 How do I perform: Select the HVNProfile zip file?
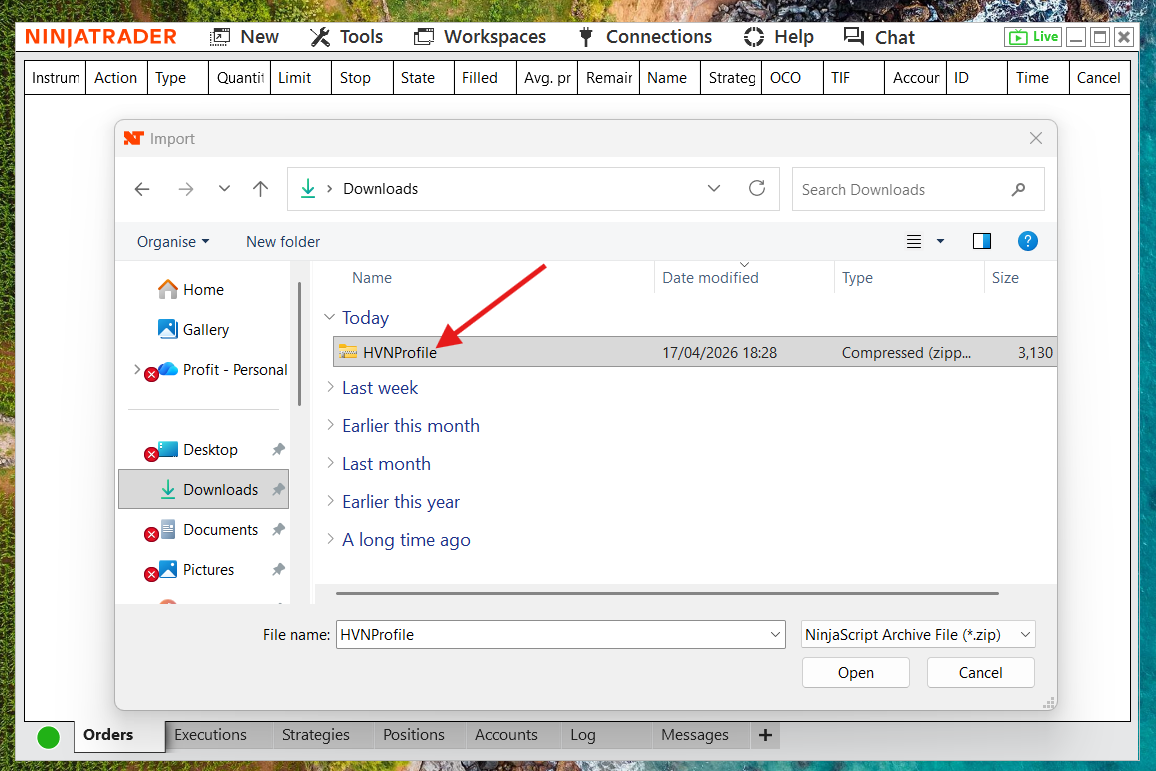[x=694, y=352]
